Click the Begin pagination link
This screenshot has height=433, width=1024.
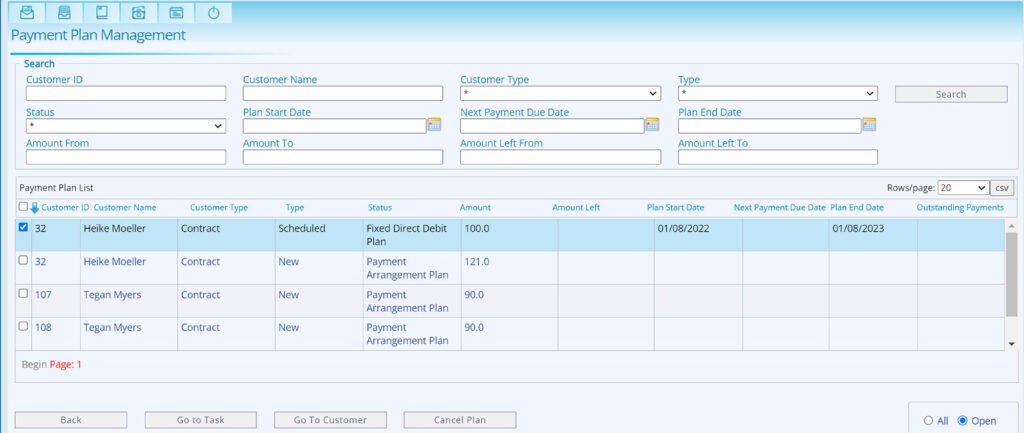click(x=34, y=364)
